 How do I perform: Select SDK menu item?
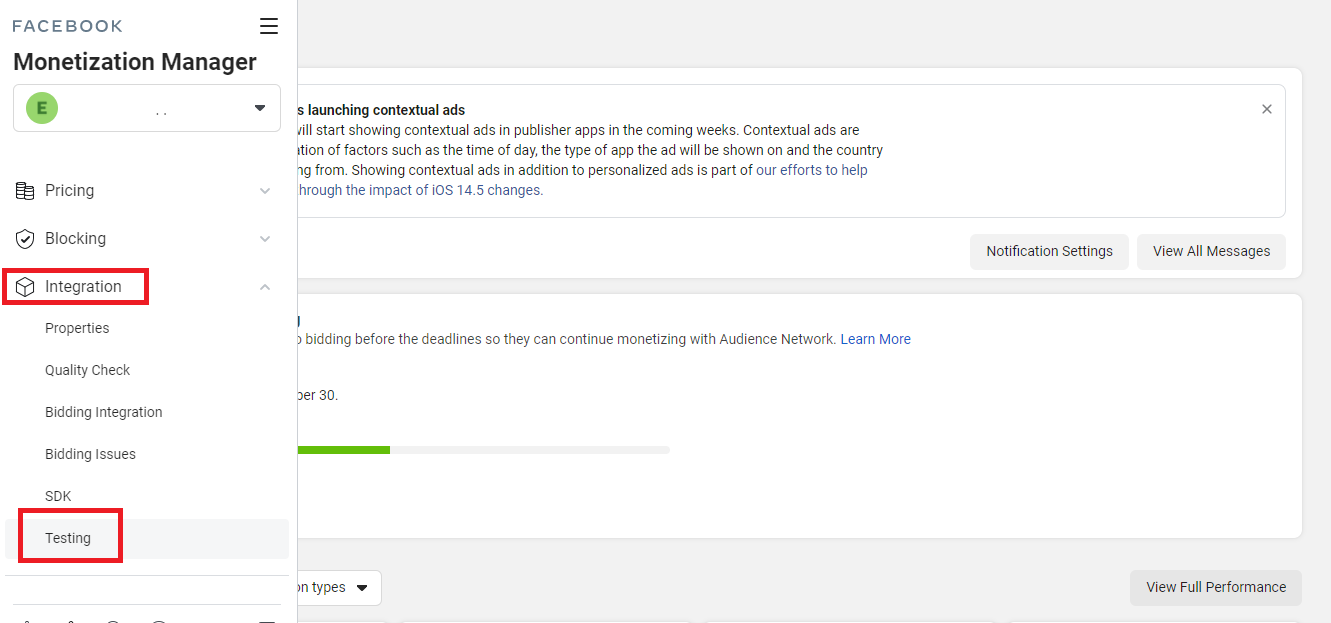point(58,496)
